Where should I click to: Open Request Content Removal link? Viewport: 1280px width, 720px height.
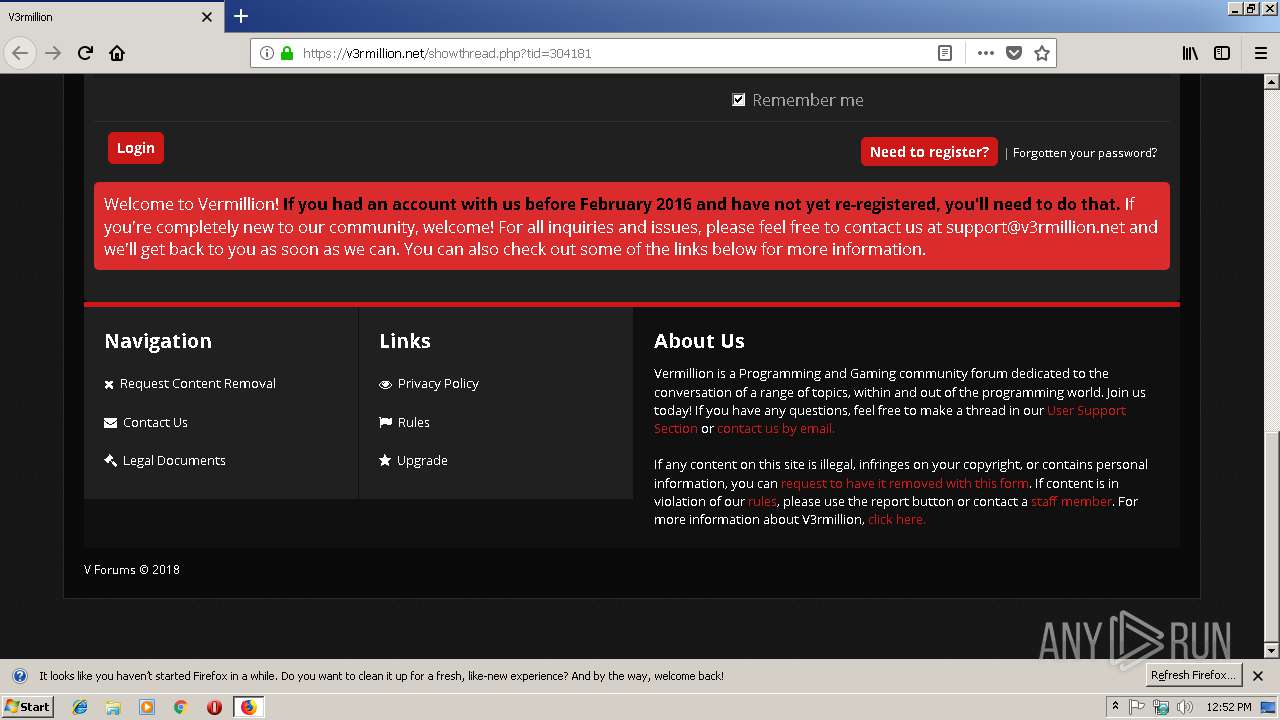[198, 384]
